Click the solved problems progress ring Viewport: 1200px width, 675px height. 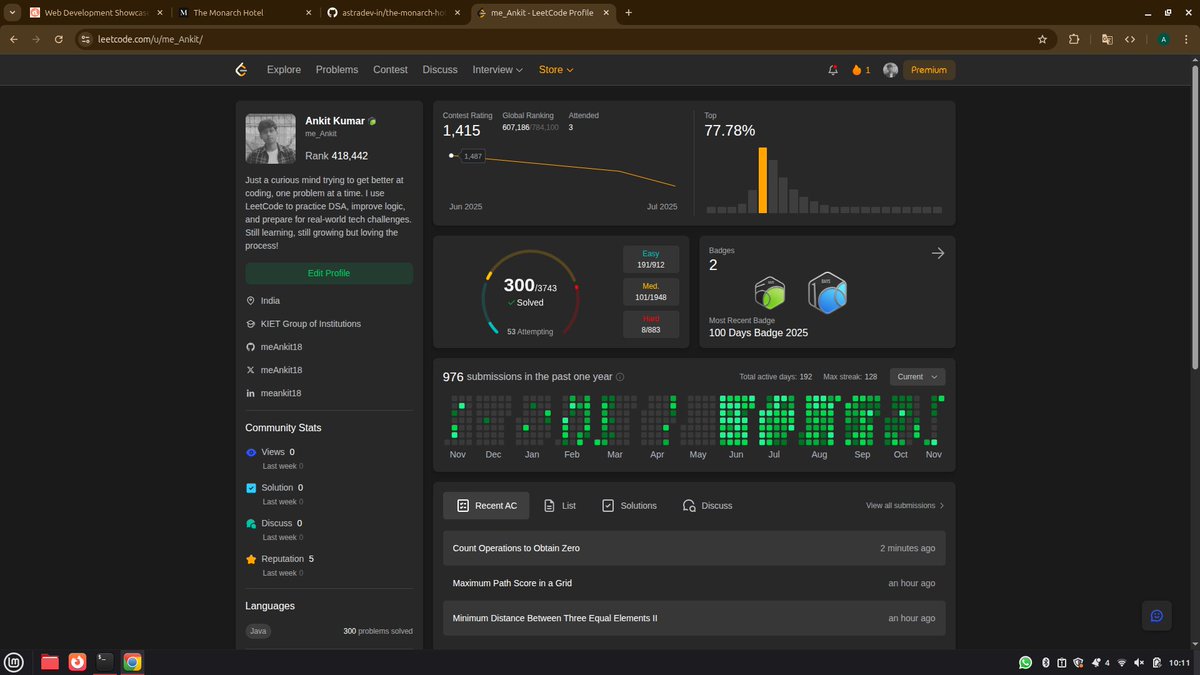(531, 292)
